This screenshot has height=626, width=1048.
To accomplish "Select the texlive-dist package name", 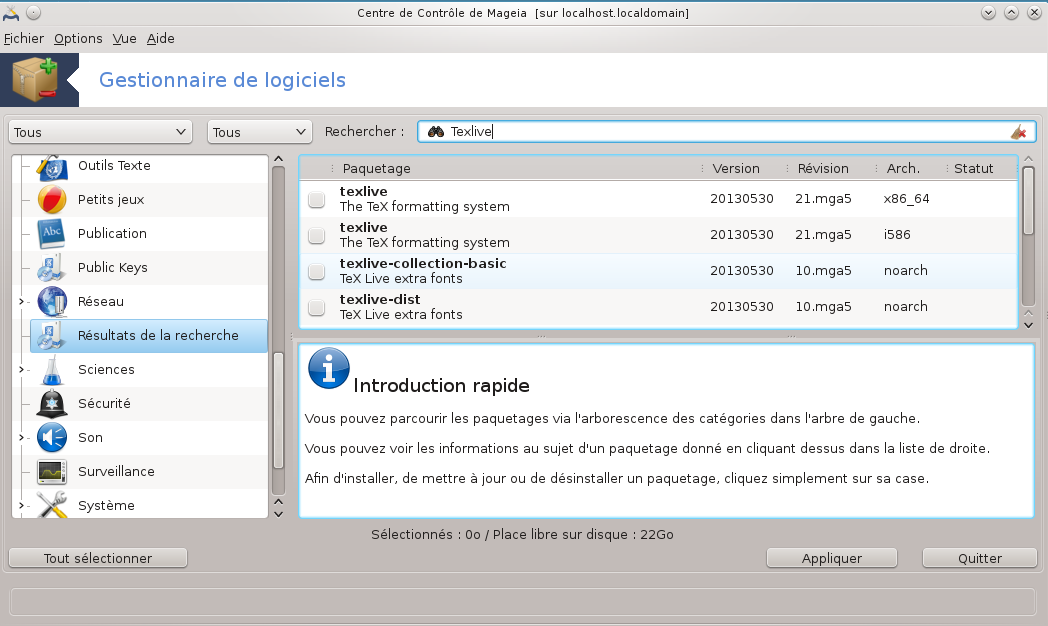I will click(x=380, y=299).
